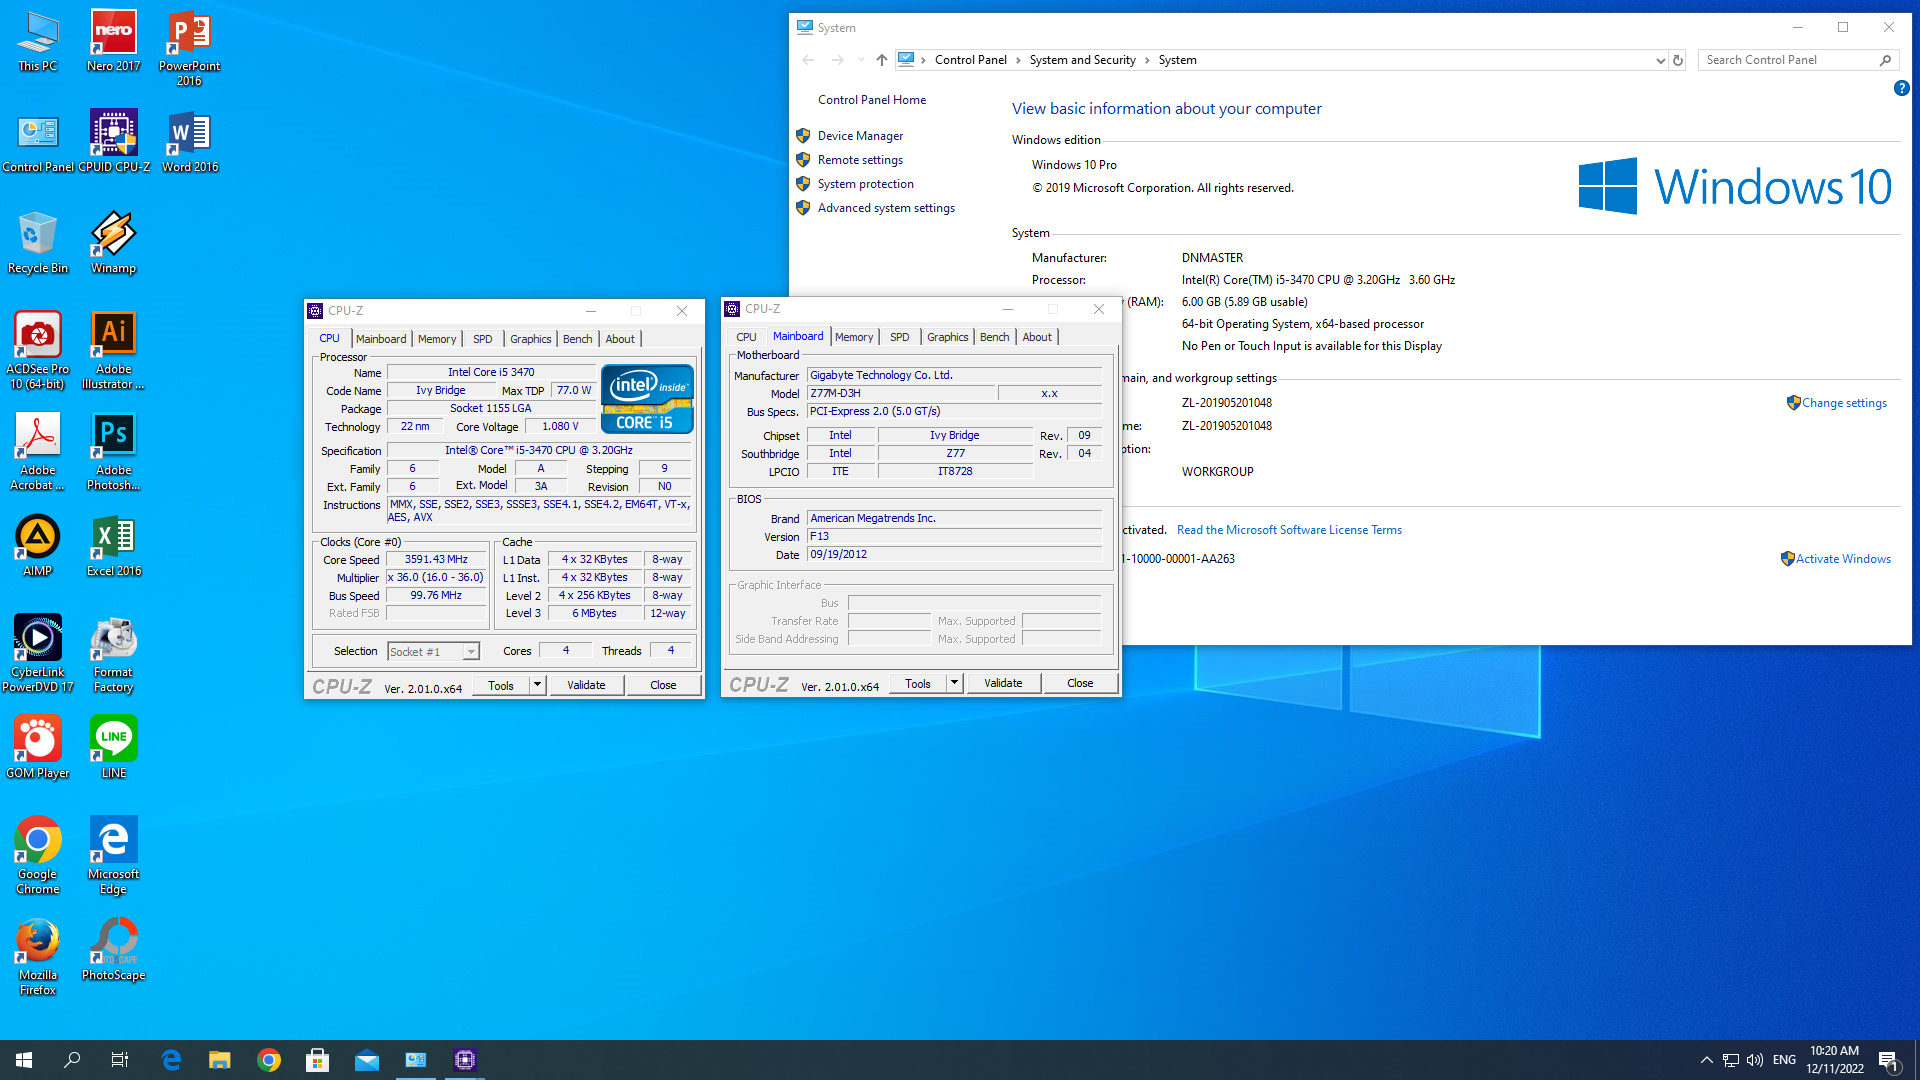This screenshot has height=1080, width=1920.
Task: Click Activate Windows link
Action: click(x=1843, y=559)
